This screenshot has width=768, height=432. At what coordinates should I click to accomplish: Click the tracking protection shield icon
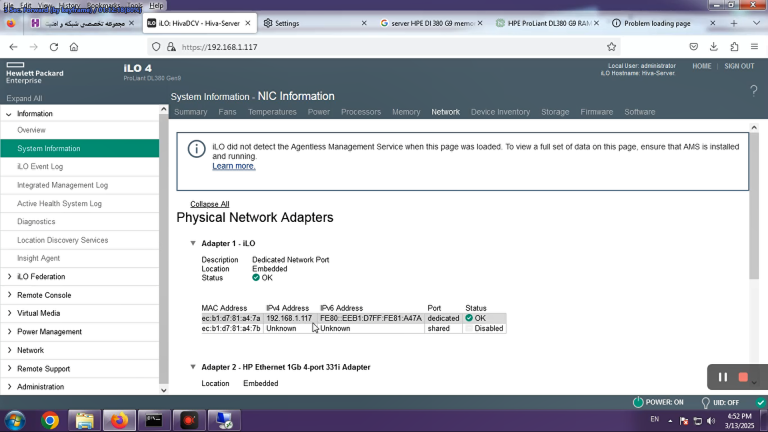point(156,47)
